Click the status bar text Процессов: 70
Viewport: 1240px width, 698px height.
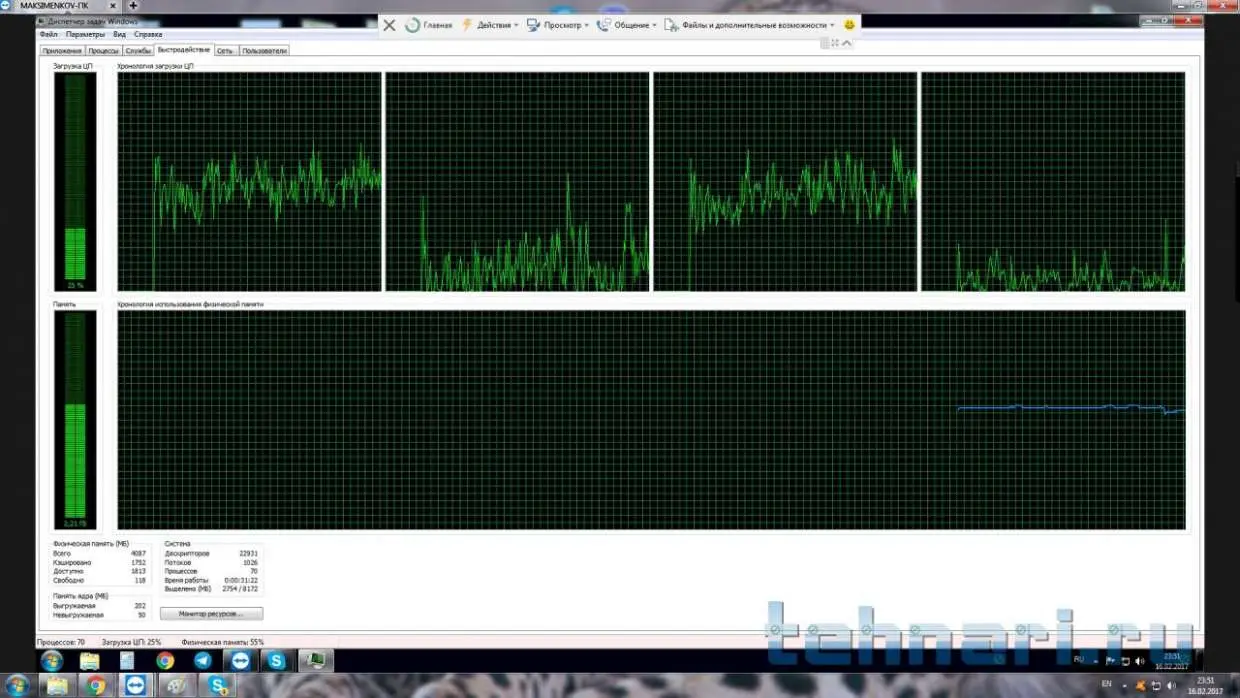tap(61, 641)
